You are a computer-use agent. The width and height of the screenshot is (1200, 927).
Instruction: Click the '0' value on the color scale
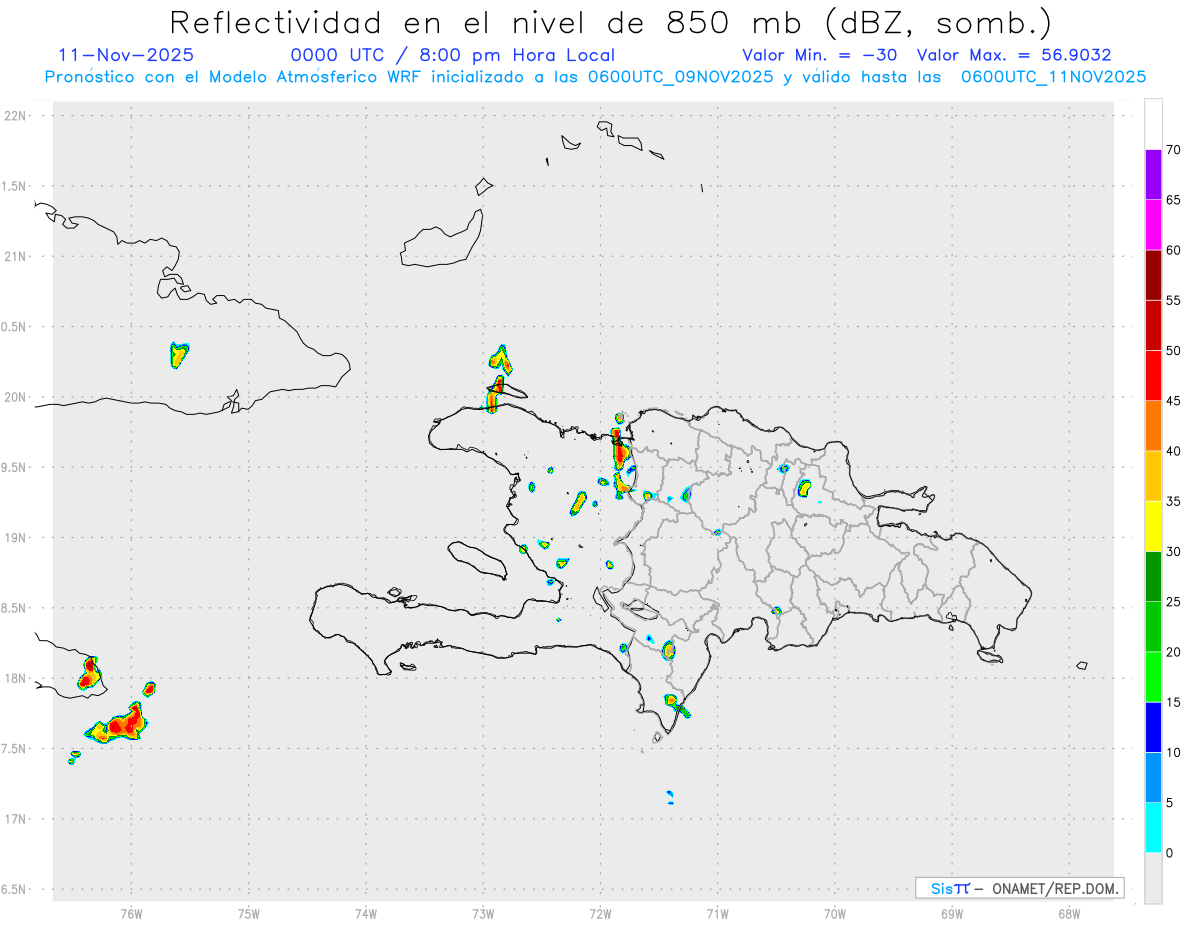coord(1170,853)
